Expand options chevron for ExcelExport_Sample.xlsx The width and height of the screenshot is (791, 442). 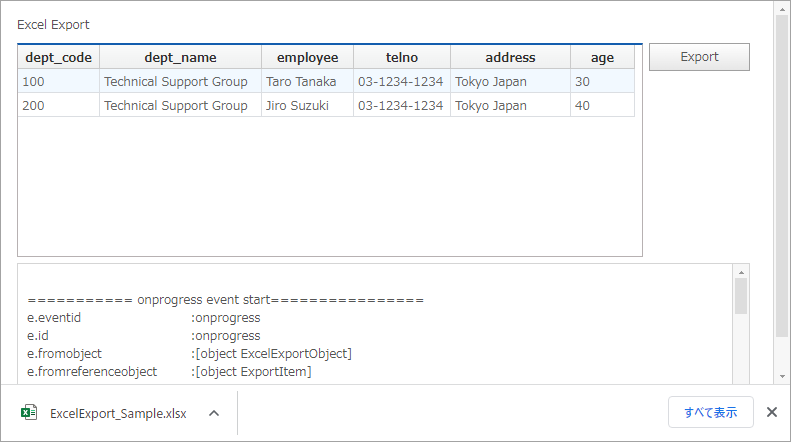(x=213, y=413)
